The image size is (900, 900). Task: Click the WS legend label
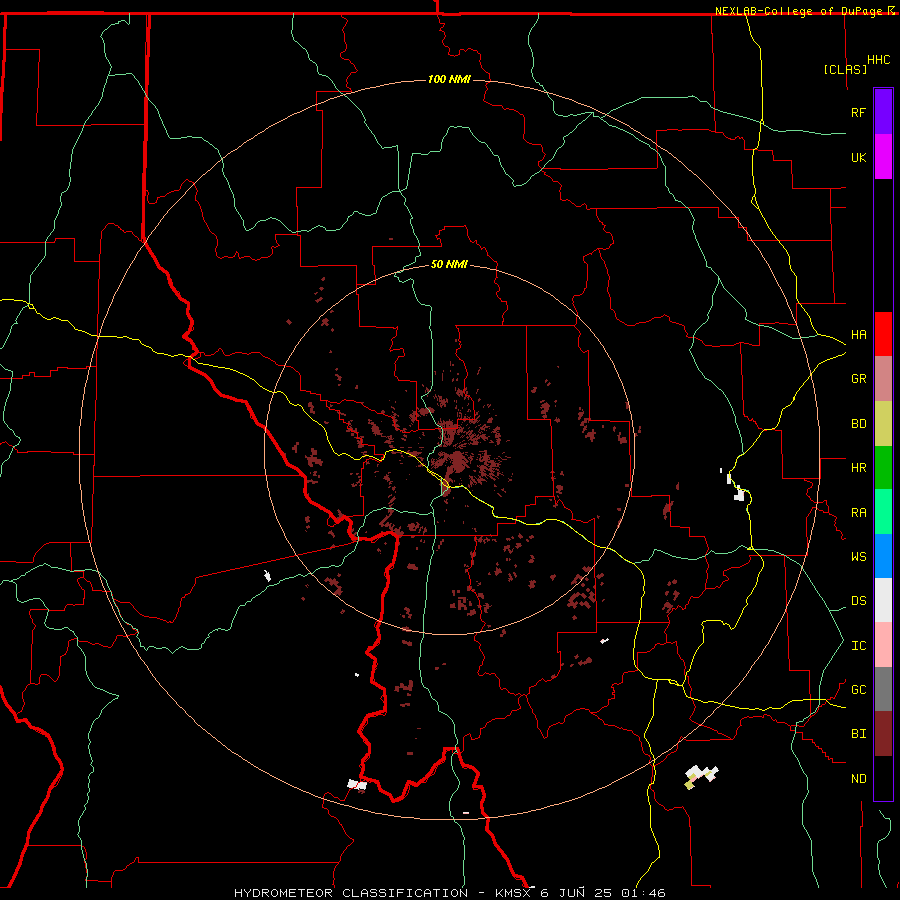tap(858, 556)
